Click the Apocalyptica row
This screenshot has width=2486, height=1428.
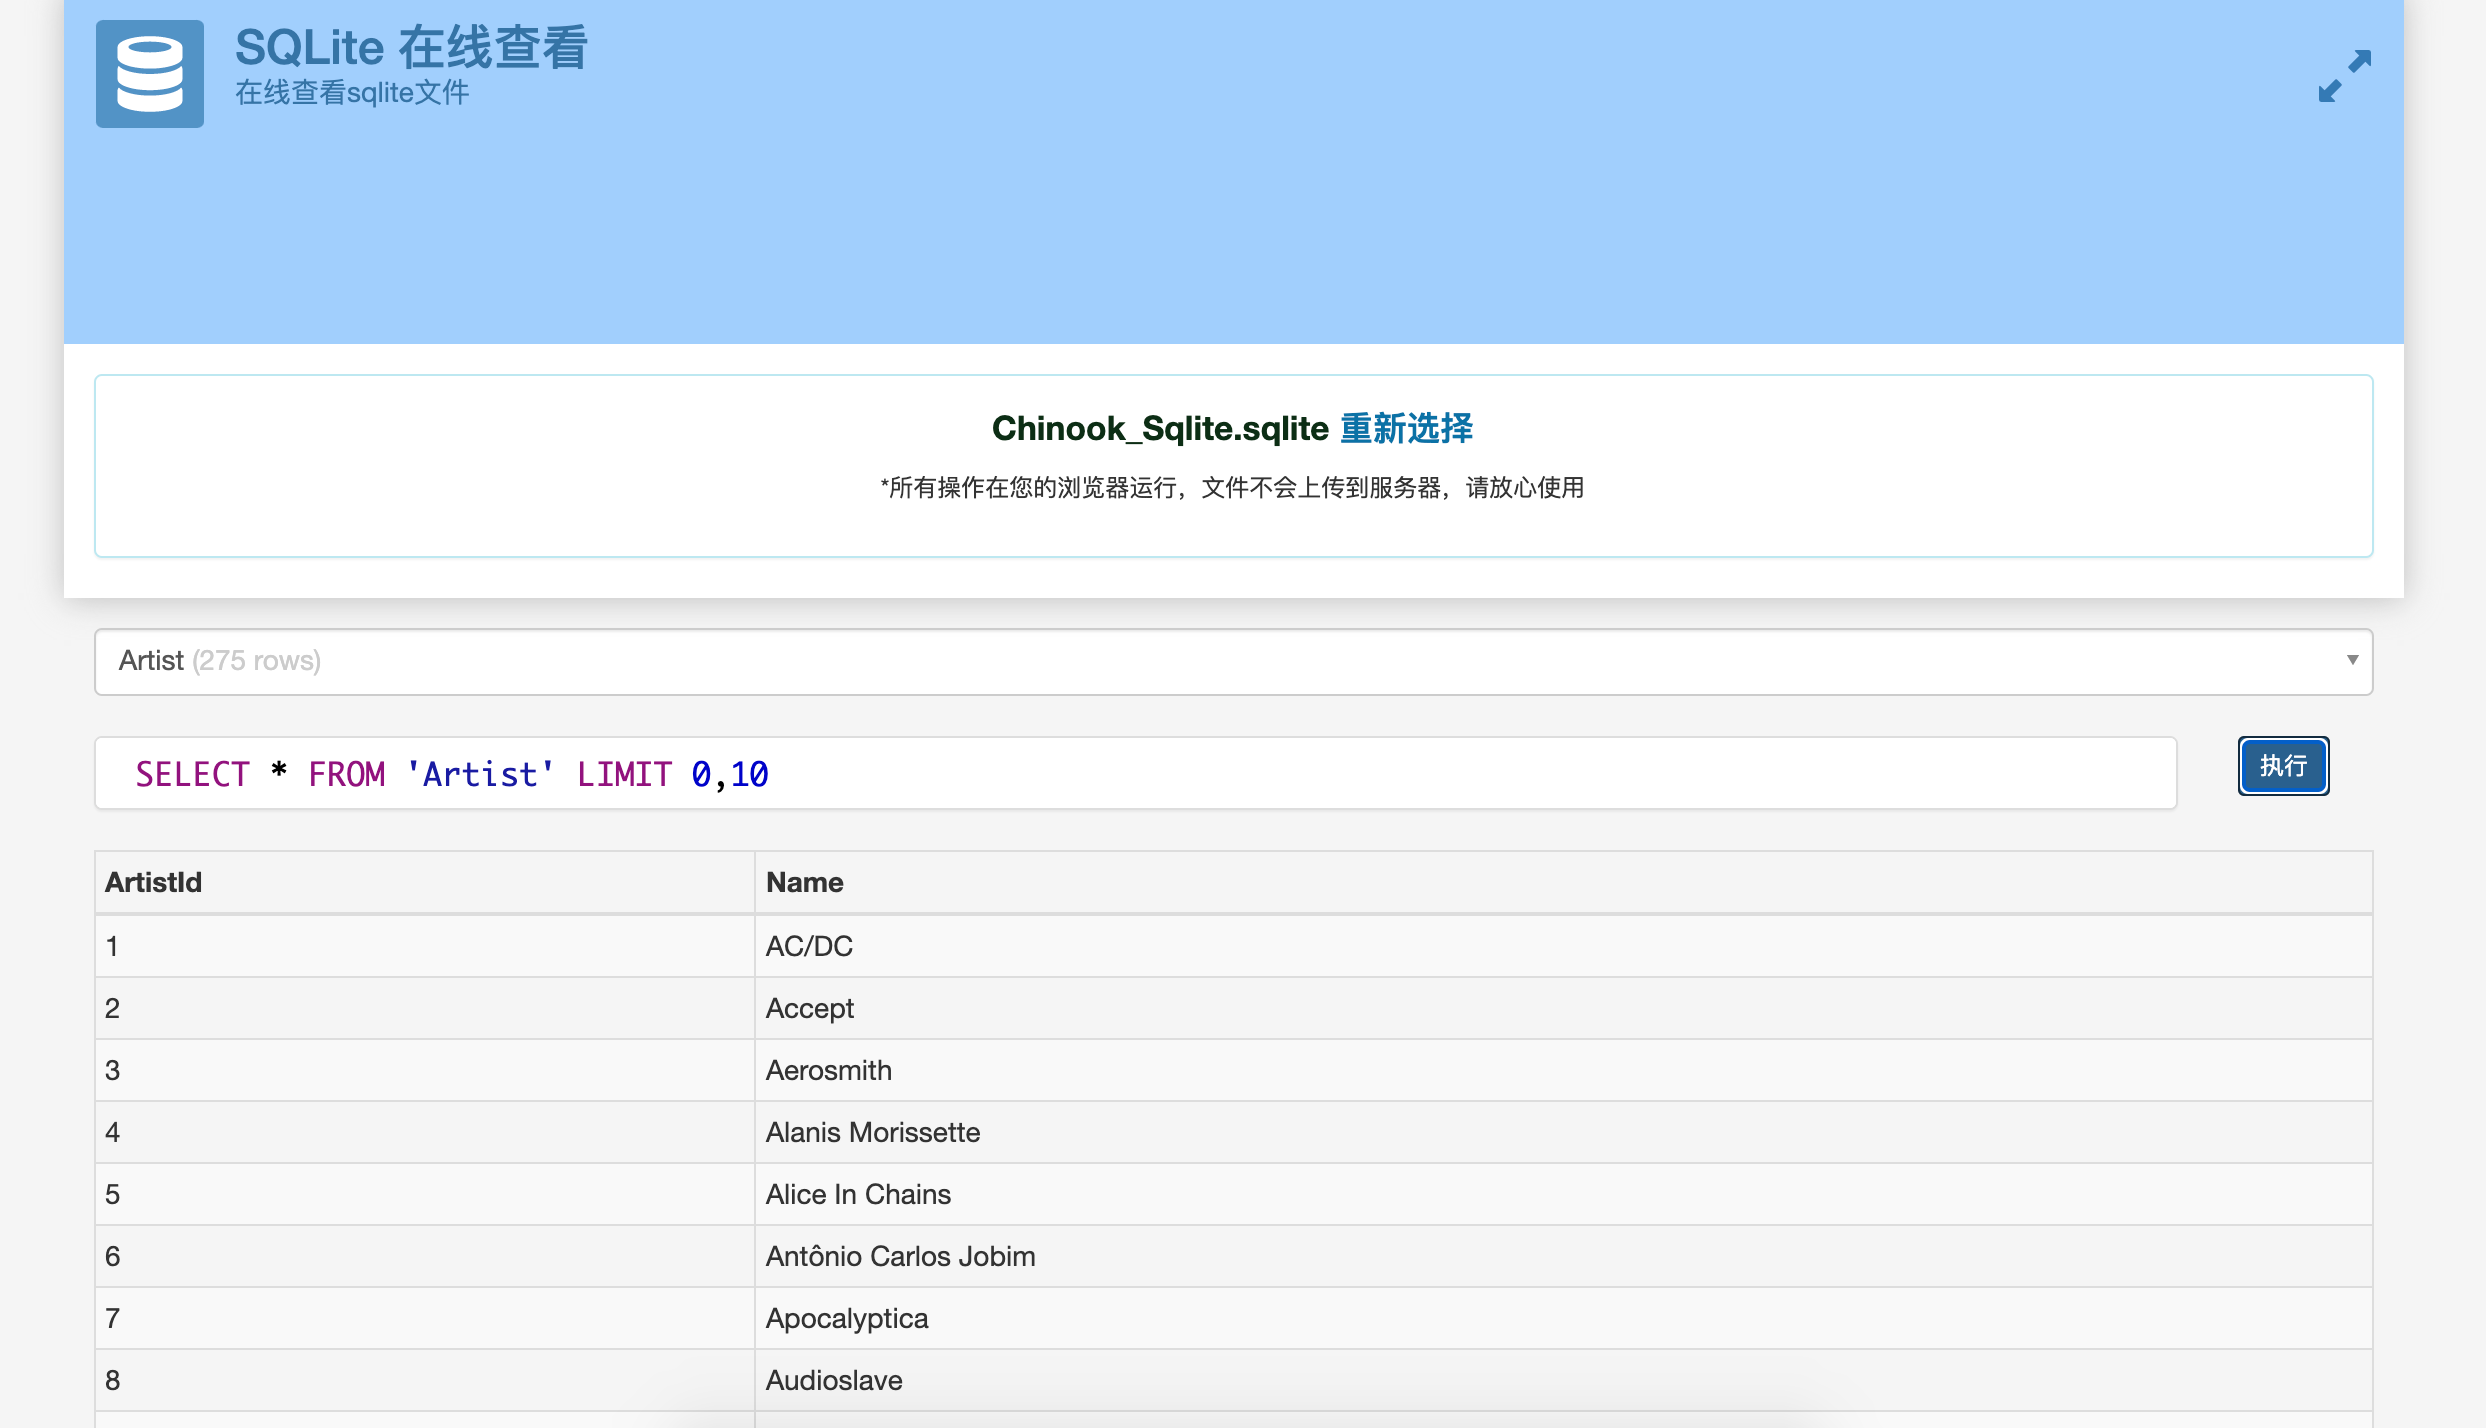(847, 1317)
